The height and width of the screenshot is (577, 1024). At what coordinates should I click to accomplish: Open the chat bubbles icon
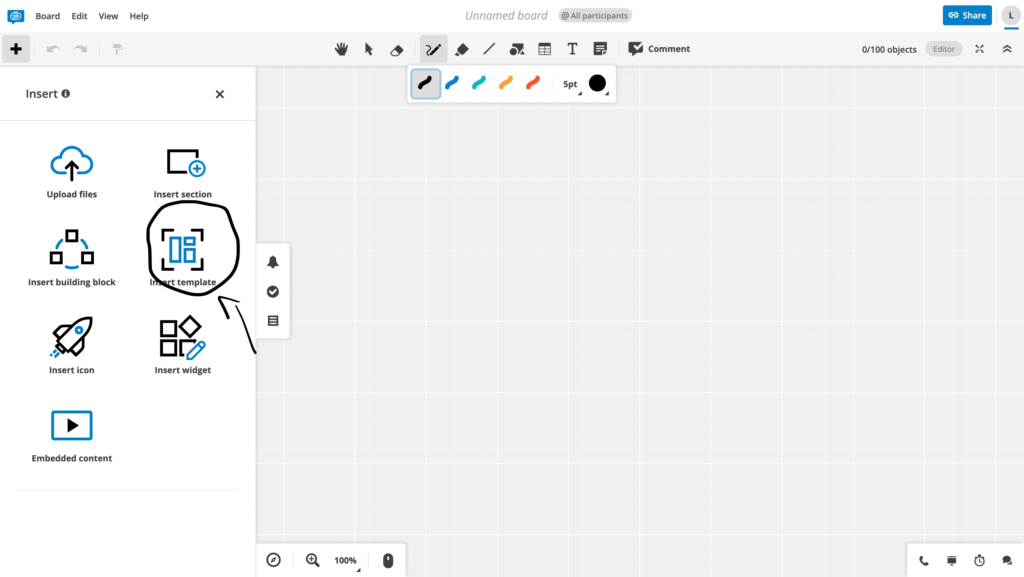pos(1007,561)
